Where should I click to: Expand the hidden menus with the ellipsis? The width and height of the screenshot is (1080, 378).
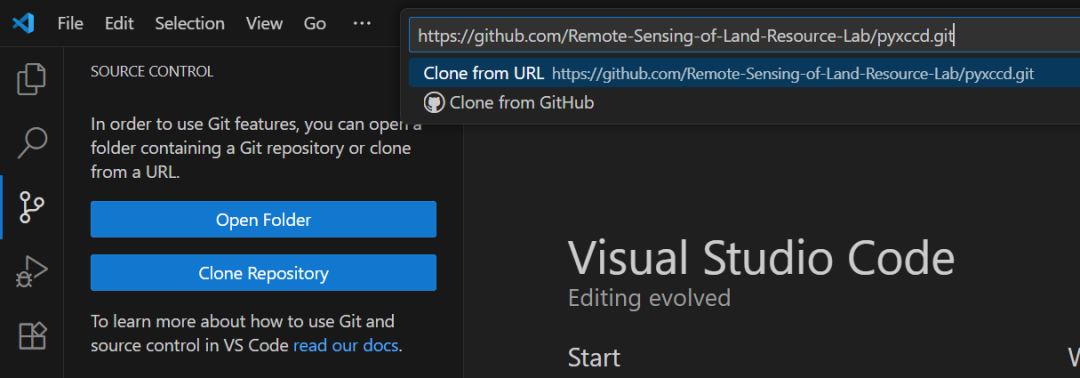point(362,23)
